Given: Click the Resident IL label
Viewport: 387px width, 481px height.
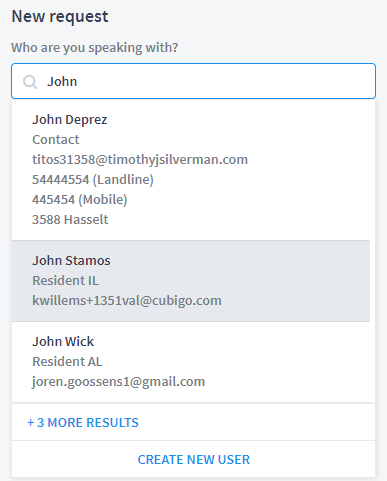Looking at the screenshot, I should (x=65, y=281).
